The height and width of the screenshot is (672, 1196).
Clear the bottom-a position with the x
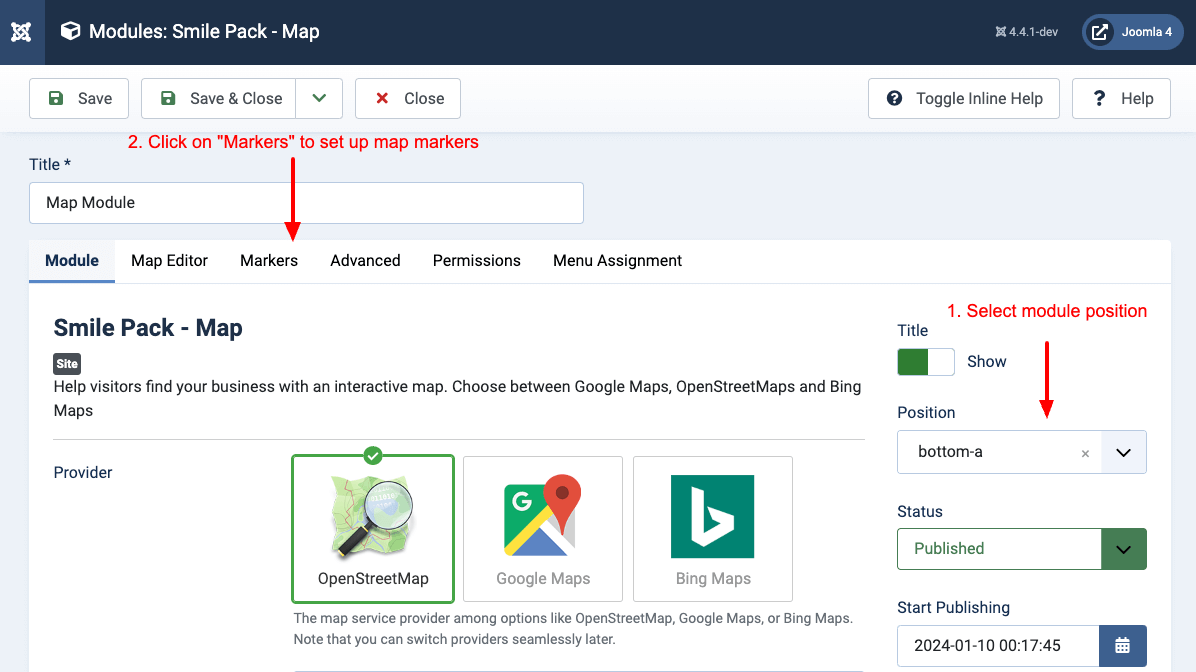tap(1085, 454)
